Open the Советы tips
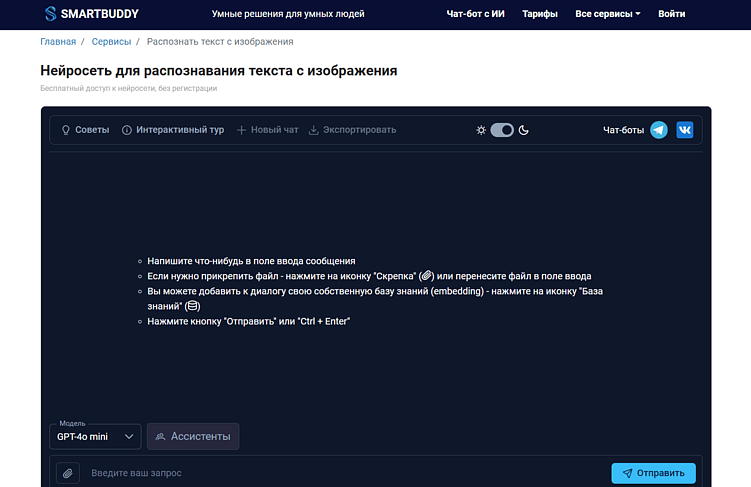This screenshot has height=487, width=751. (x=85, y=130)
